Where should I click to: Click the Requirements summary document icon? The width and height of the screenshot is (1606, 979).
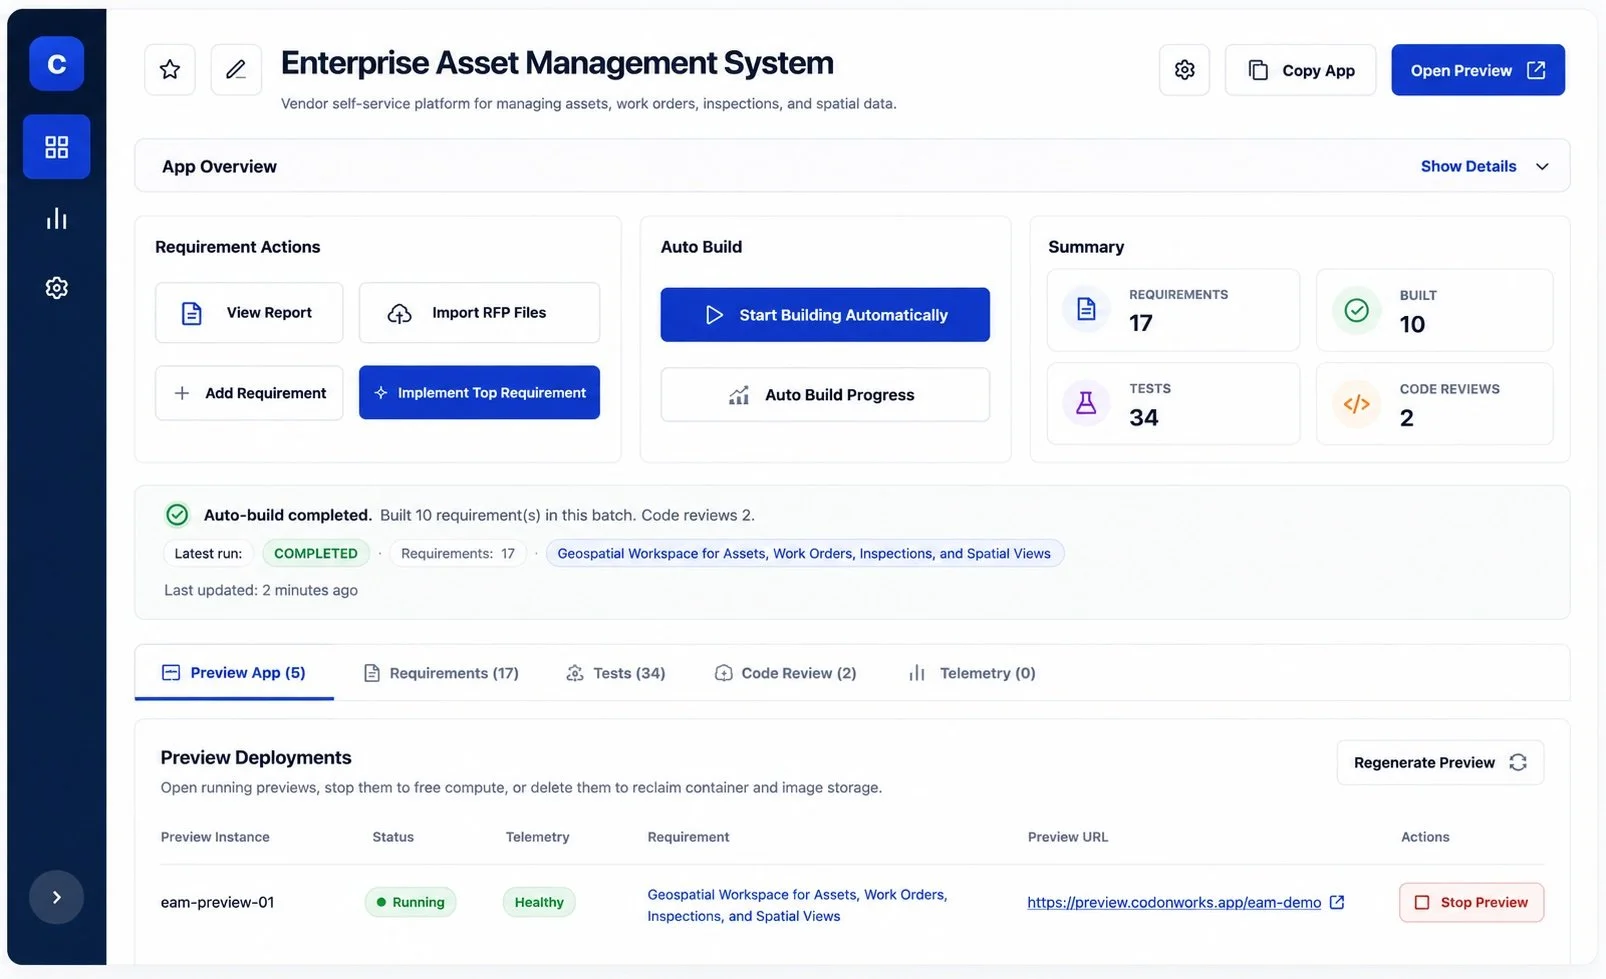coord(1086,309)
